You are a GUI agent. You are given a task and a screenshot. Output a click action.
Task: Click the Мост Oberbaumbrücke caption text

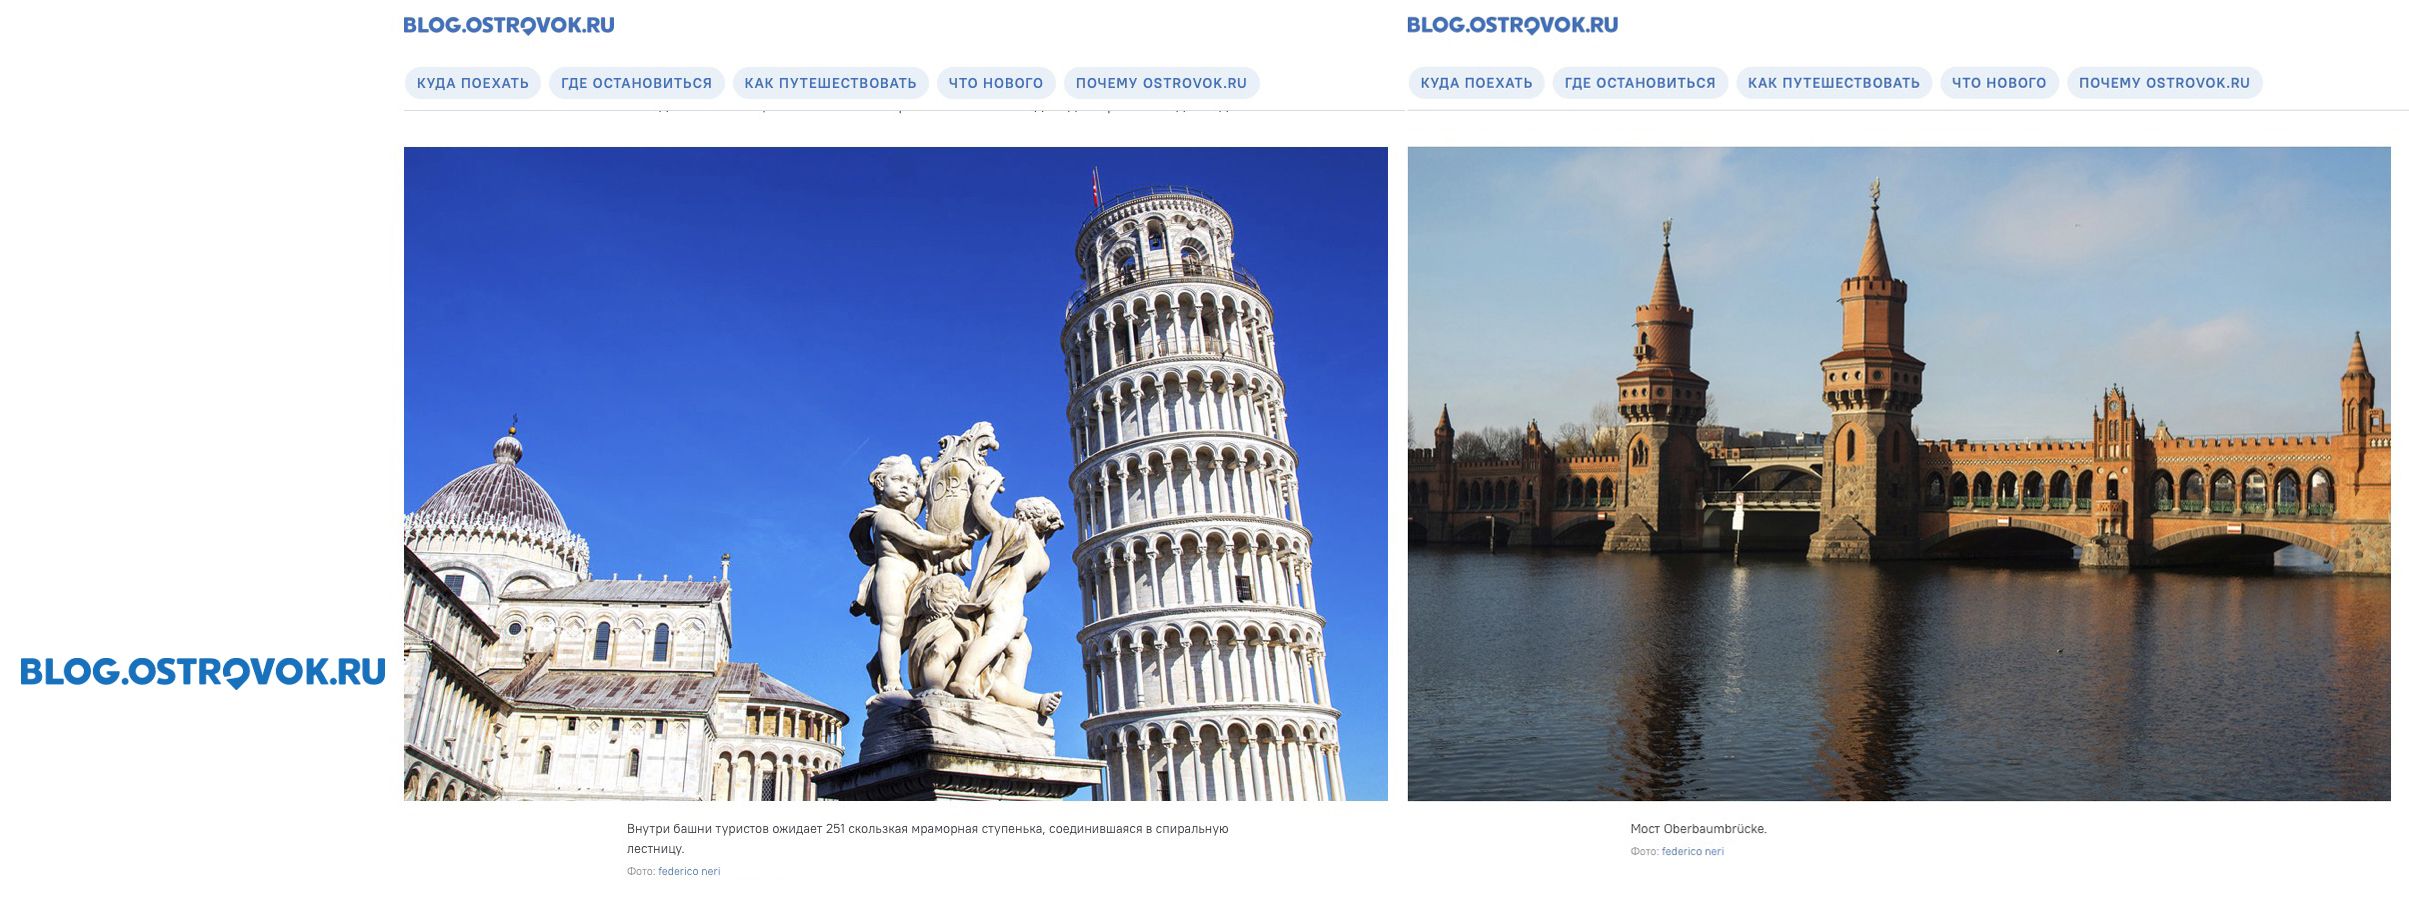pyautogui.click(x=1698, y=829)
